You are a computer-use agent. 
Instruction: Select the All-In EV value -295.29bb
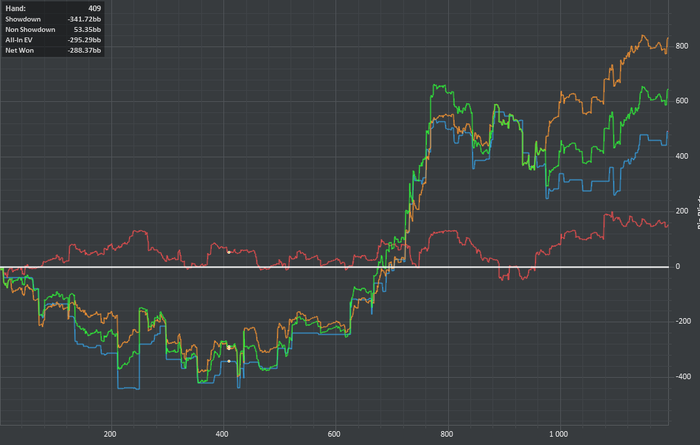pos(84,40)
